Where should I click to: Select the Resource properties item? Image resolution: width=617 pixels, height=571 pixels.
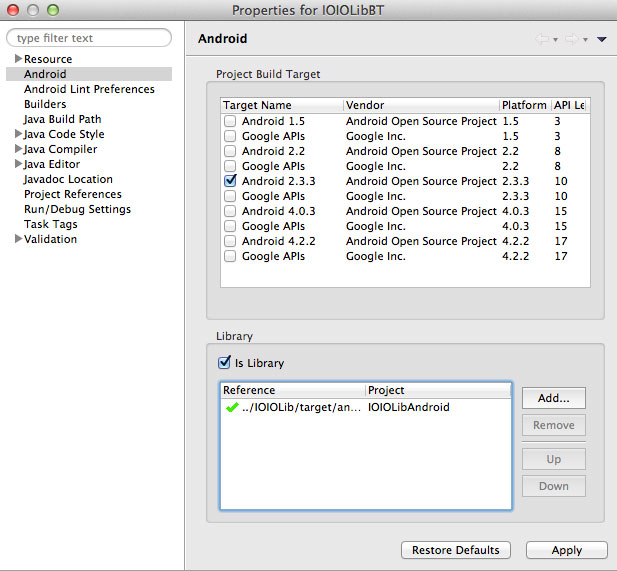coord(48,59)
